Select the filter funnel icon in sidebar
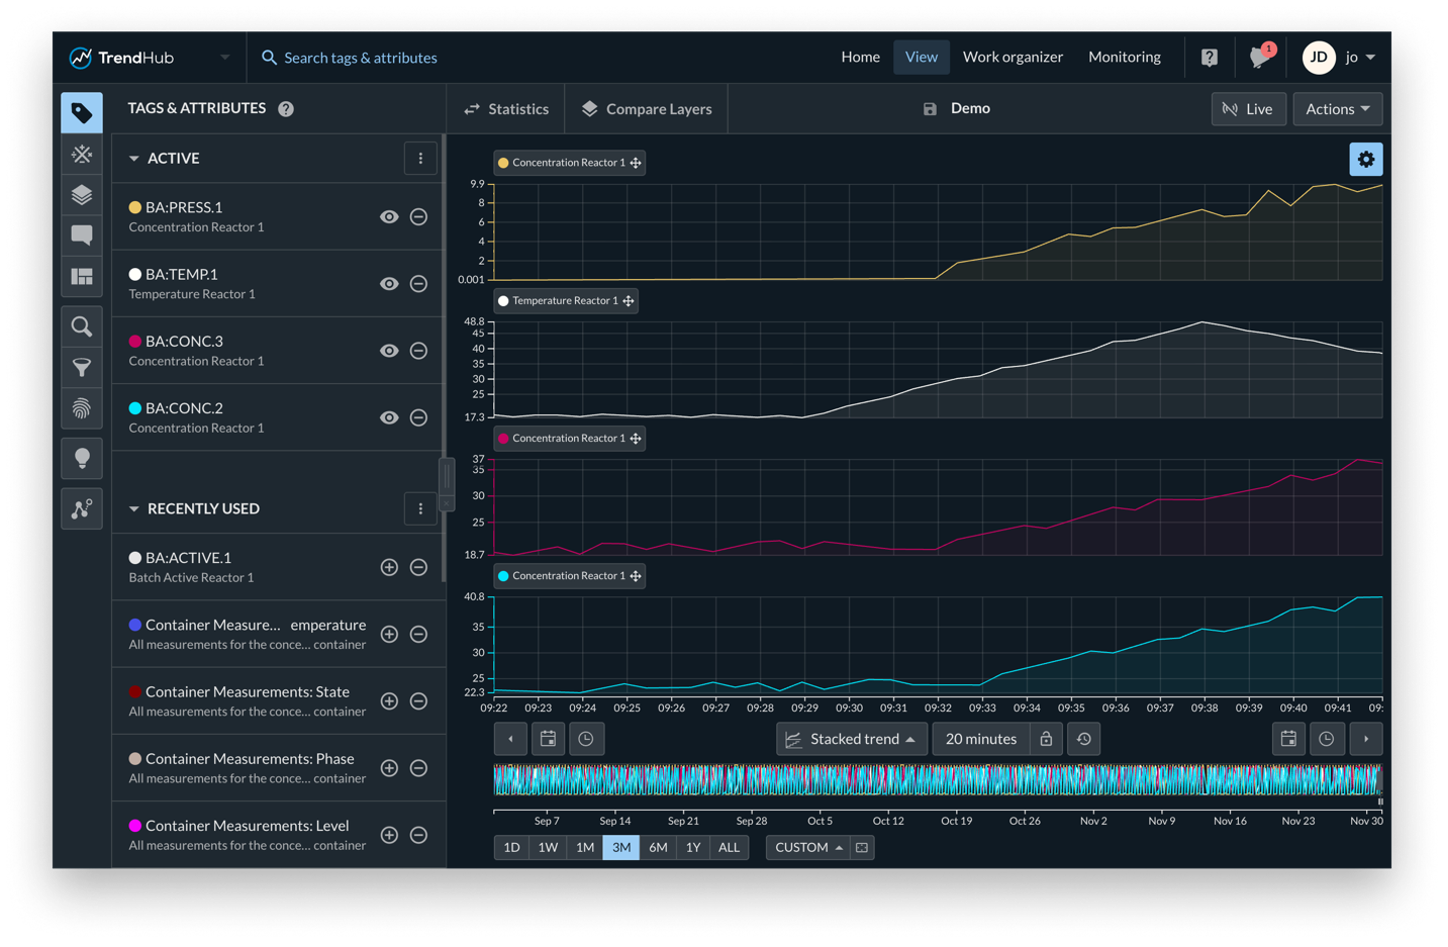Screen dimensions: 1448x947 [x=81, y=368]
